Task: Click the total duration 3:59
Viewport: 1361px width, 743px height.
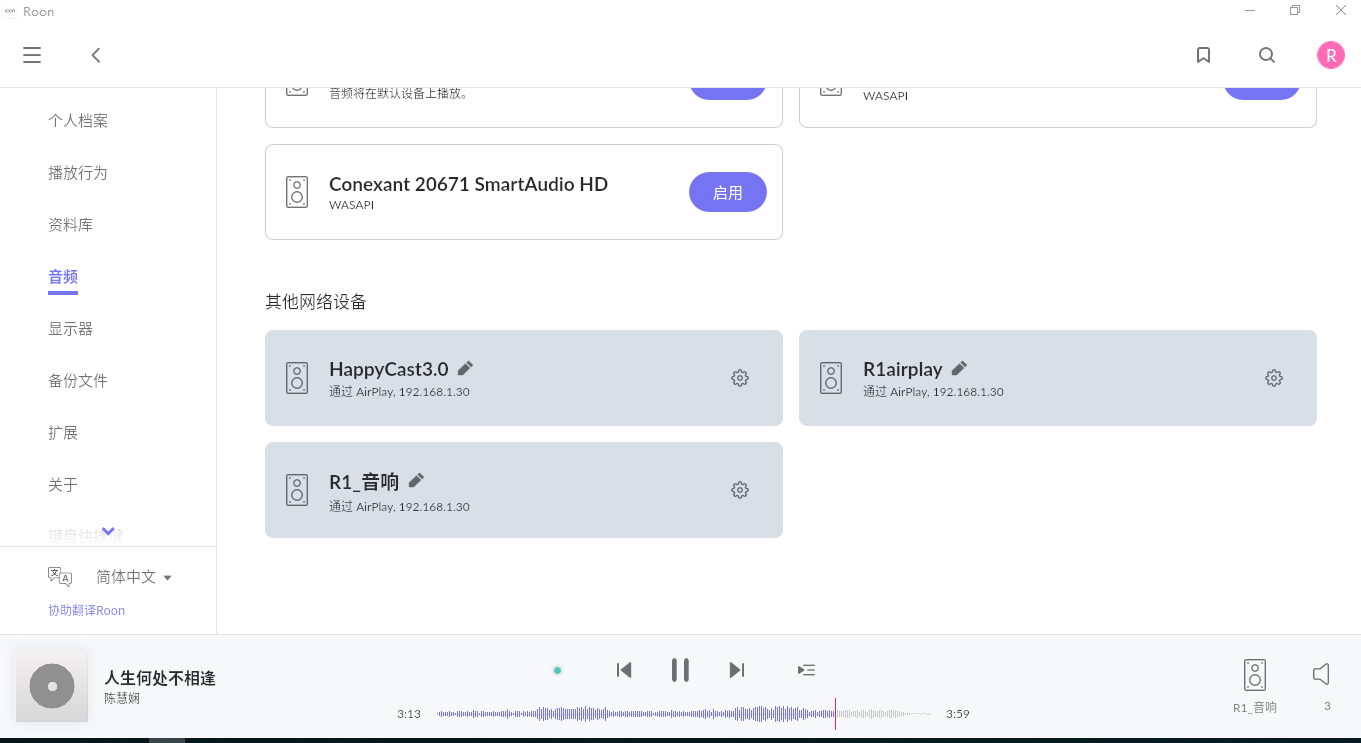Action: pos(958,714)
